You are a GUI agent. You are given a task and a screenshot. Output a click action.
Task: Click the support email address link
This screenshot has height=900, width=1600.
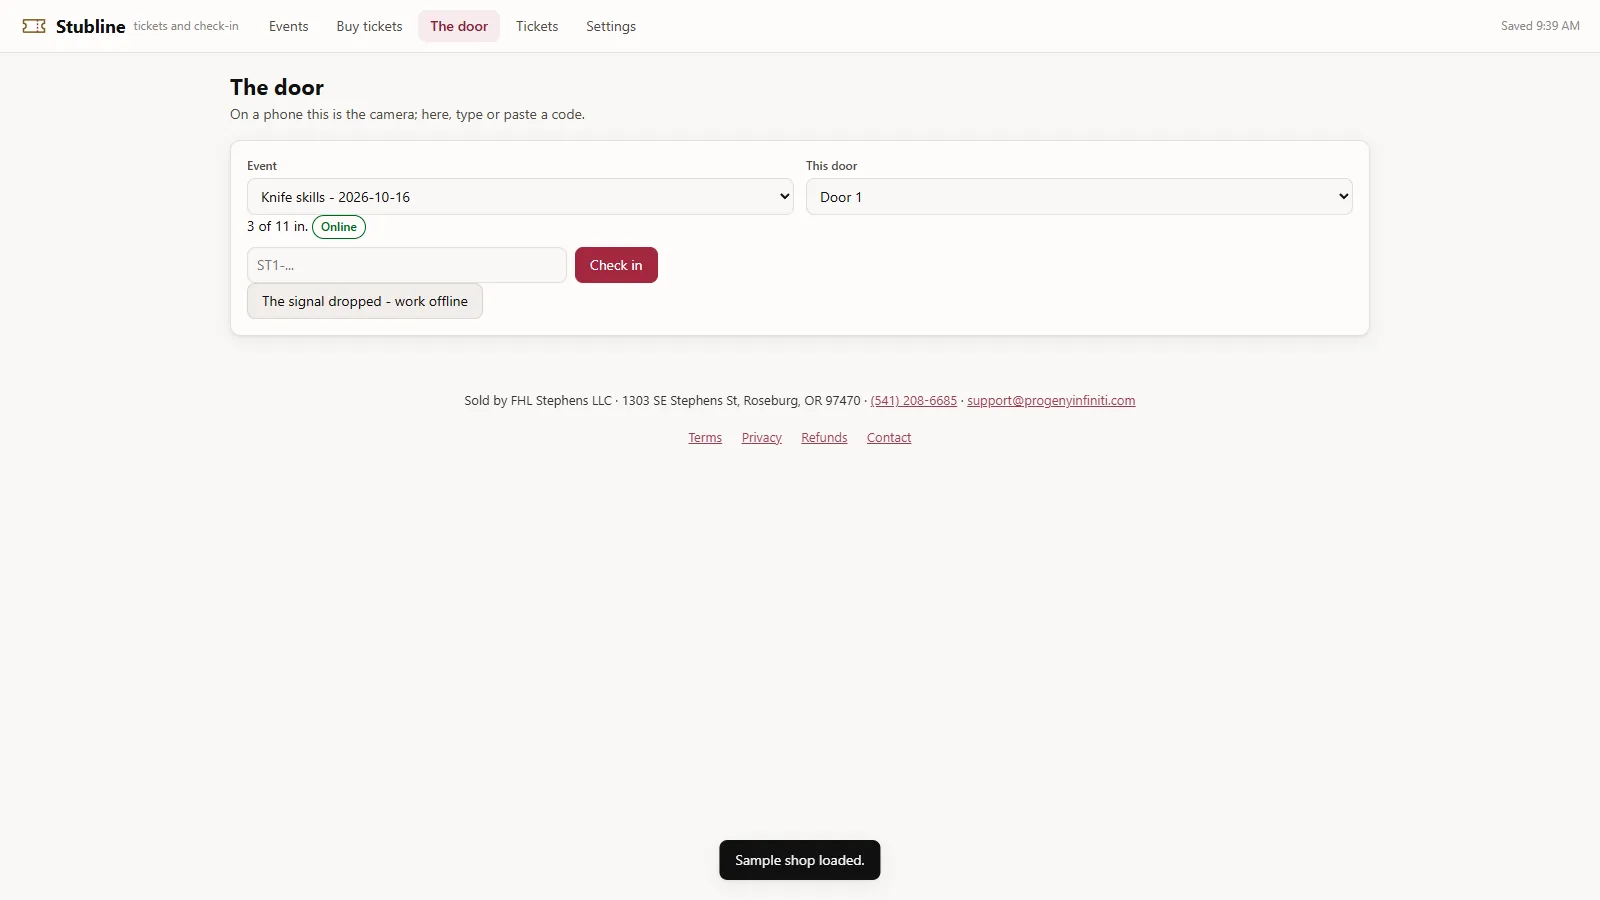coord(1051,401)
